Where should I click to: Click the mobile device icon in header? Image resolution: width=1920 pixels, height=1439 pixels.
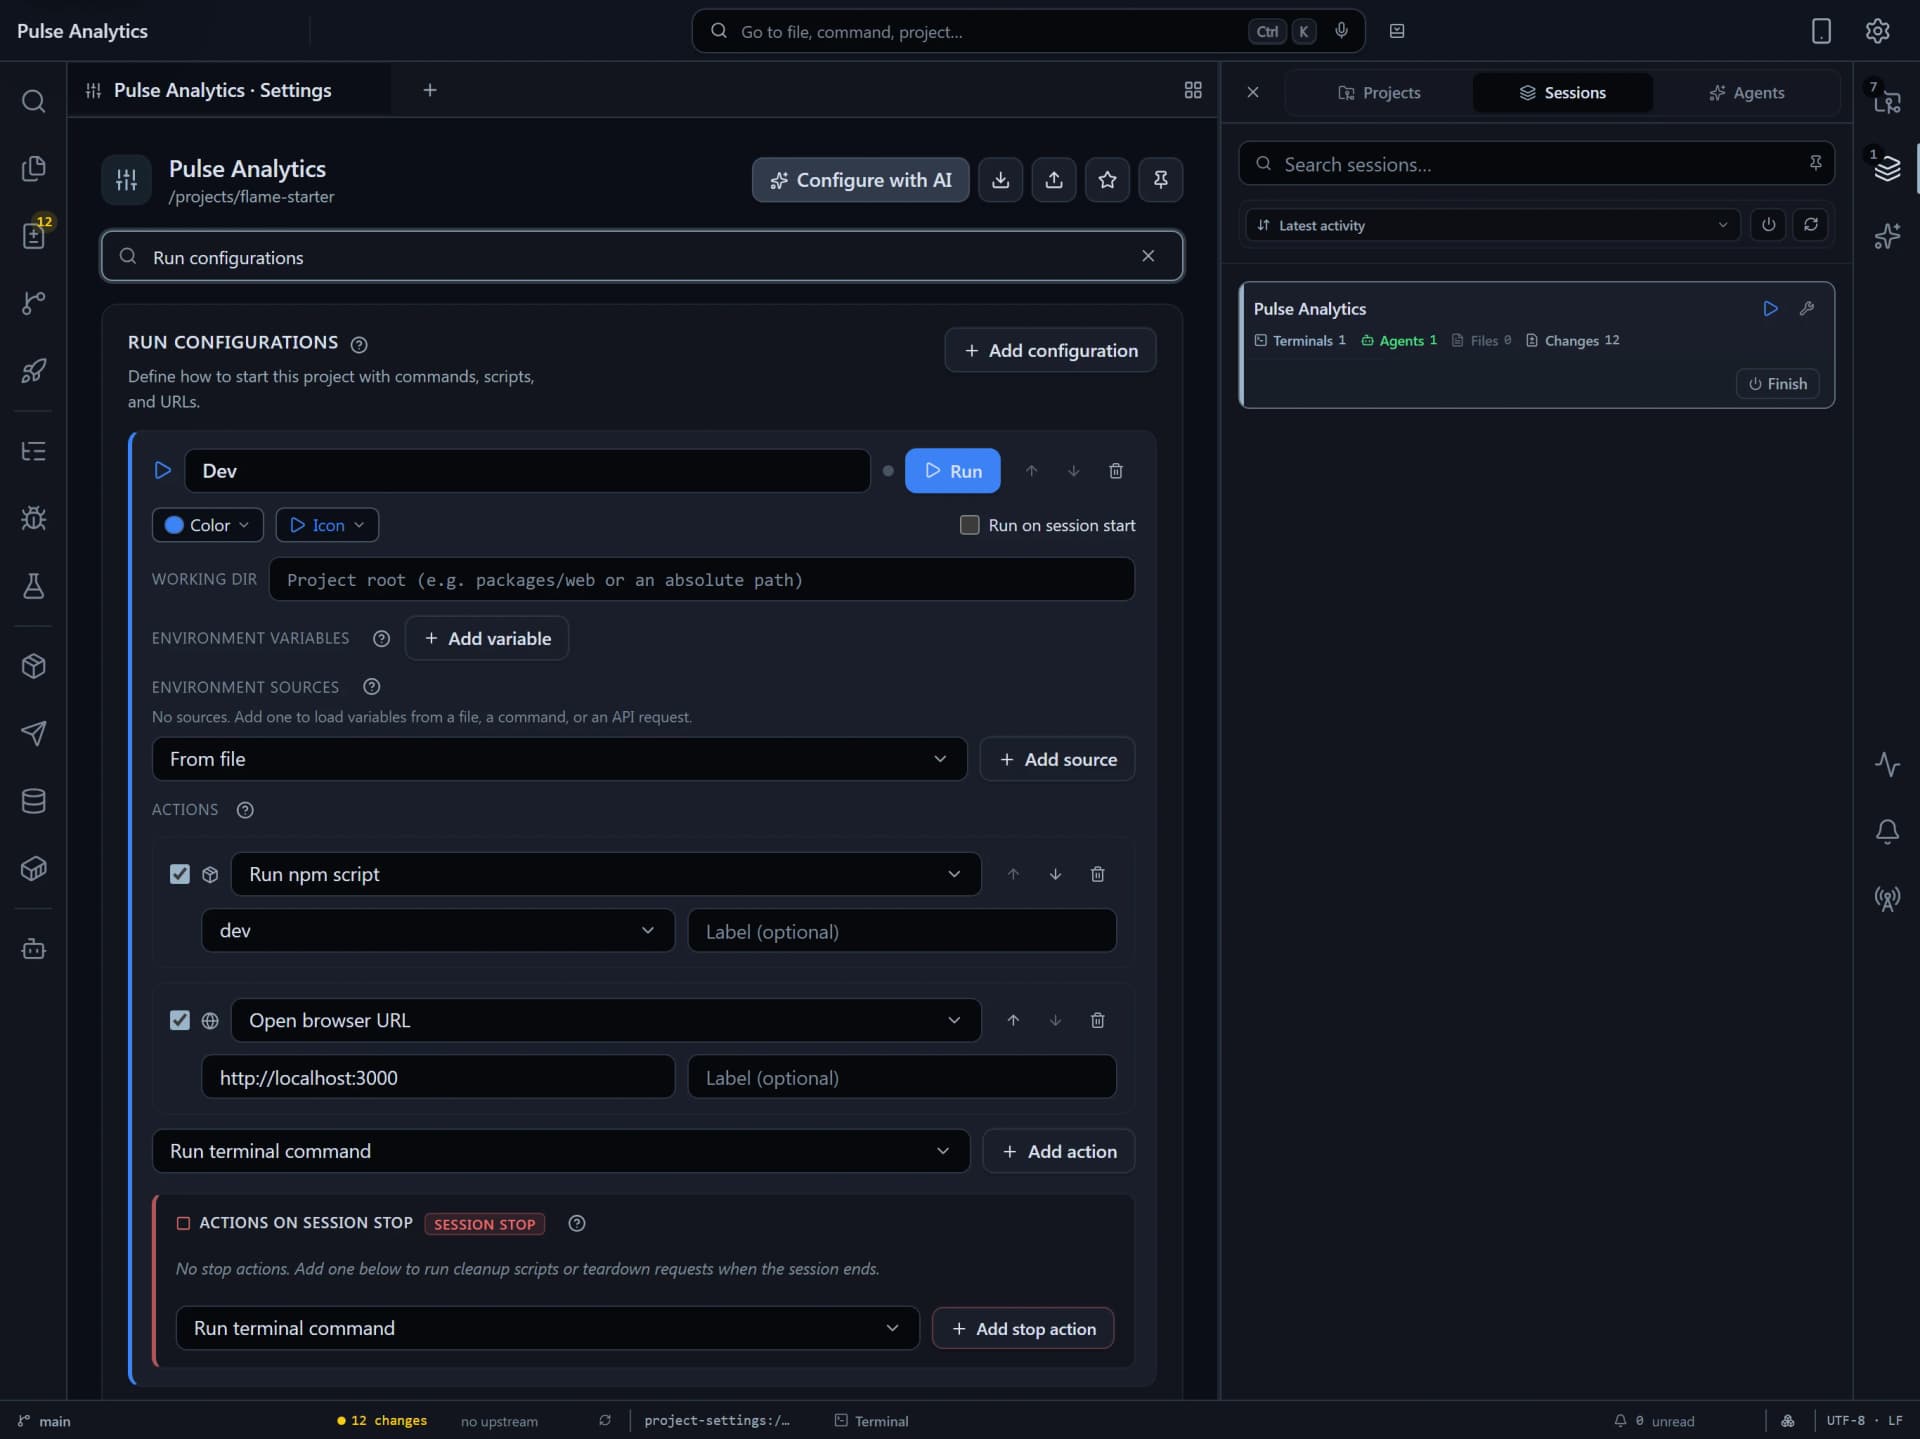[1821, 31]
